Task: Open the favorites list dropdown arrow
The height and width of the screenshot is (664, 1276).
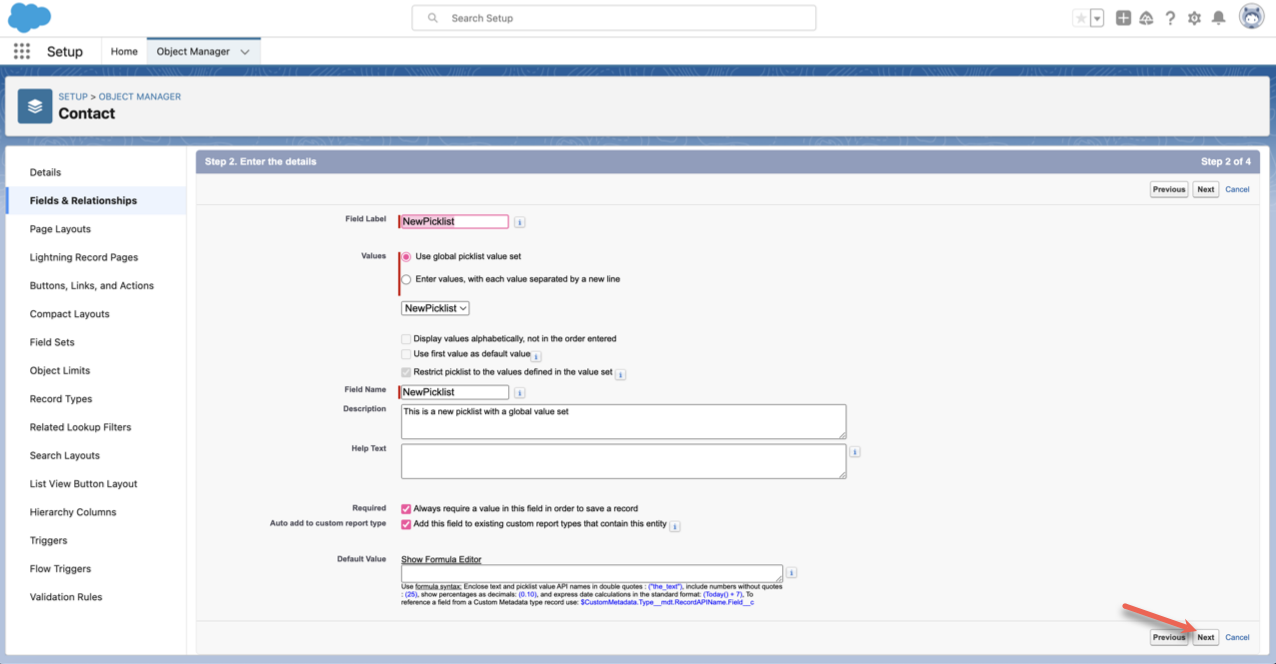Action: [1097, 18]
